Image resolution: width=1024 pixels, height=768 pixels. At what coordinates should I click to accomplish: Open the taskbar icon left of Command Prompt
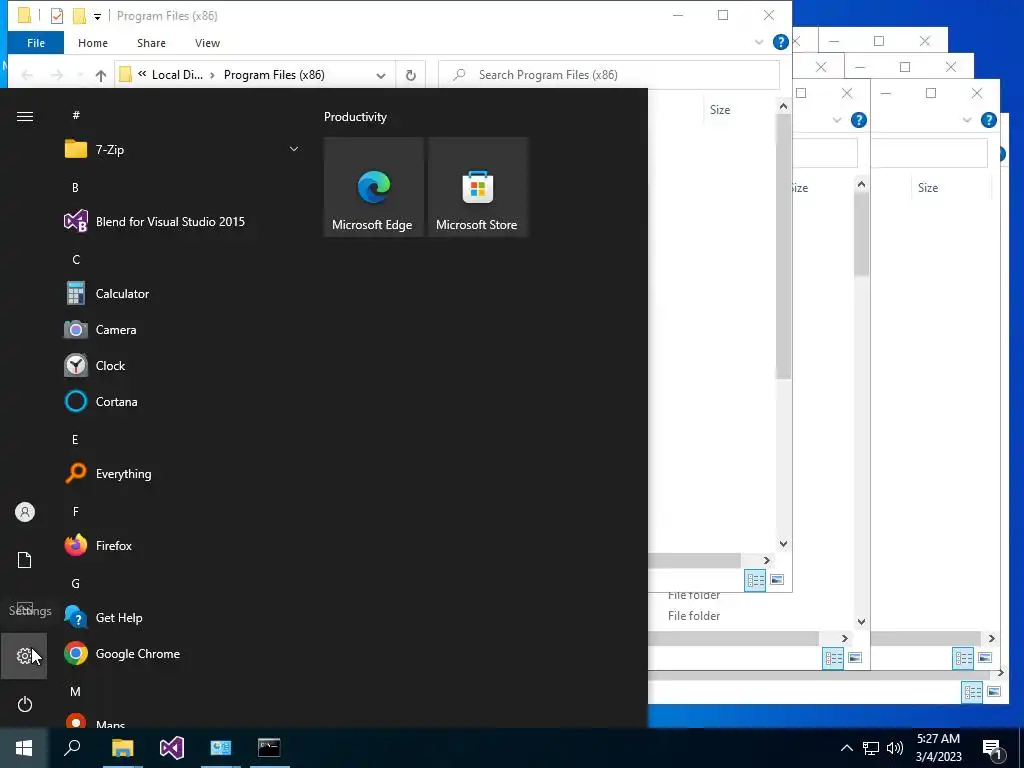(x=221, y=748)
